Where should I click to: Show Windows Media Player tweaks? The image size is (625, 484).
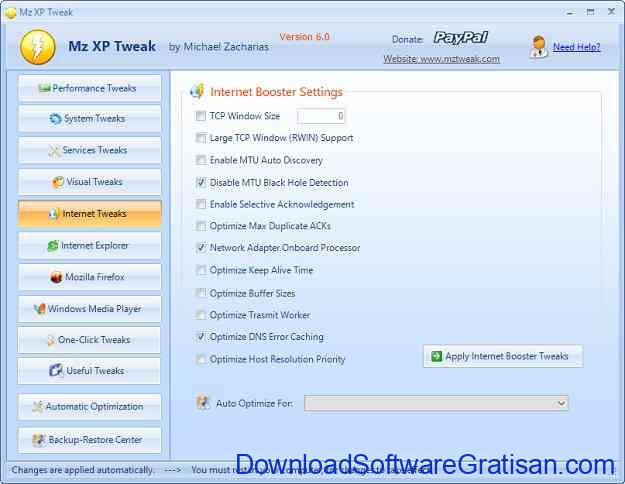90,309
